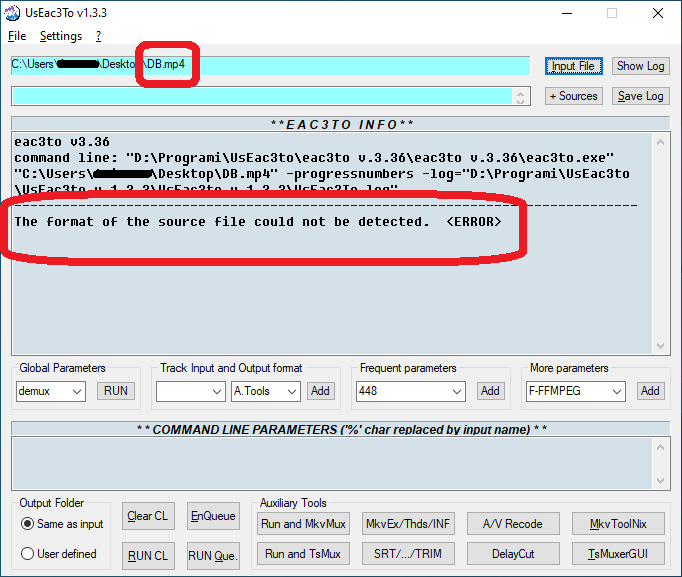
Task: Click Run and MkvMux tool
Action: (x=303, y=524)
